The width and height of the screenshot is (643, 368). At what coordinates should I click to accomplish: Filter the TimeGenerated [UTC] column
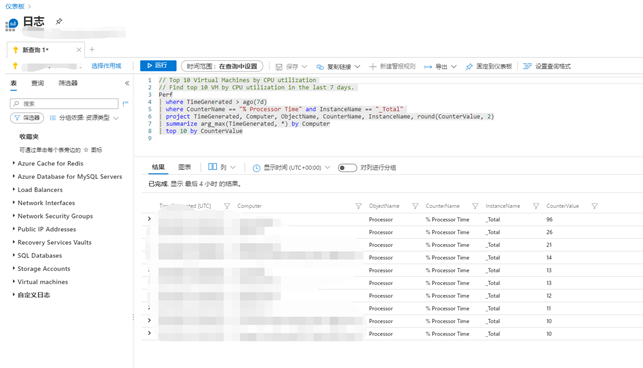pos(227,206)
